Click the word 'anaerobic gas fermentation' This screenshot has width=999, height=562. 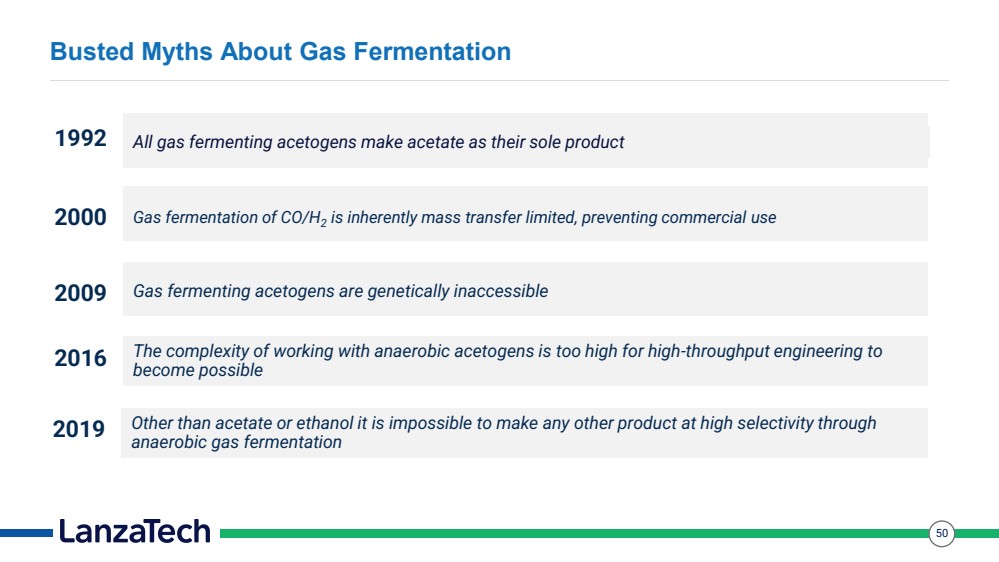click(236, 442)
